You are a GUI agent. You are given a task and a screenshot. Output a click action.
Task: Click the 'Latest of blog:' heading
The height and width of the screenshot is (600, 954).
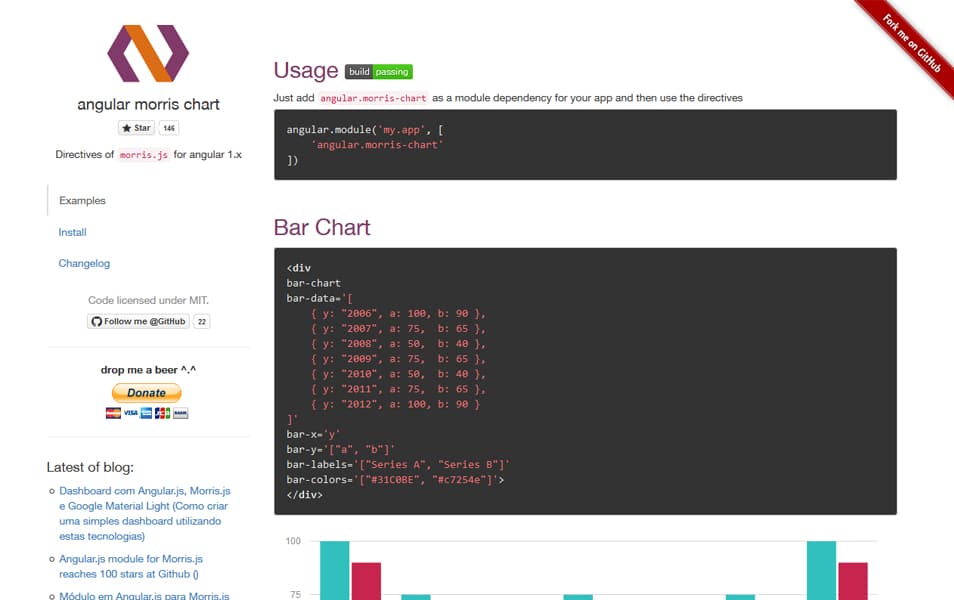click(x=90, y=467)
